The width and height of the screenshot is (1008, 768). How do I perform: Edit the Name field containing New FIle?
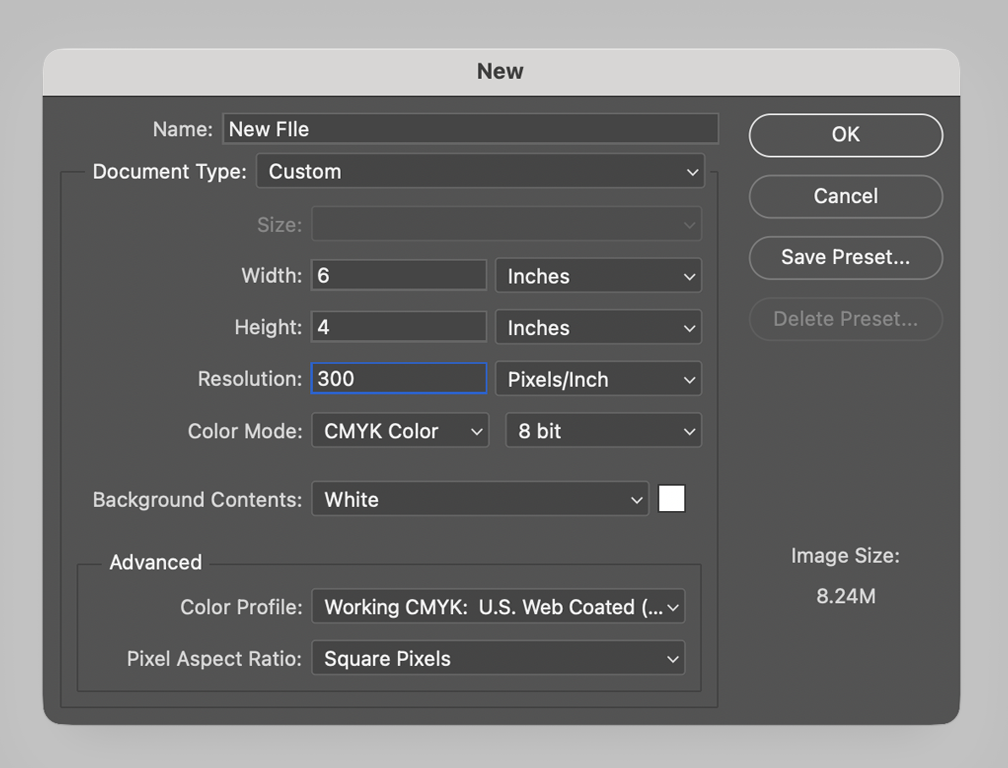pos(471,129)
